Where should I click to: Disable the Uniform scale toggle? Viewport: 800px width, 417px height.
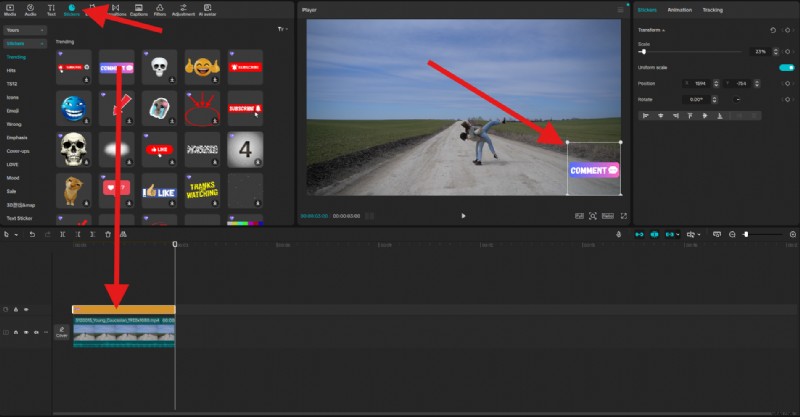point(787,67)
